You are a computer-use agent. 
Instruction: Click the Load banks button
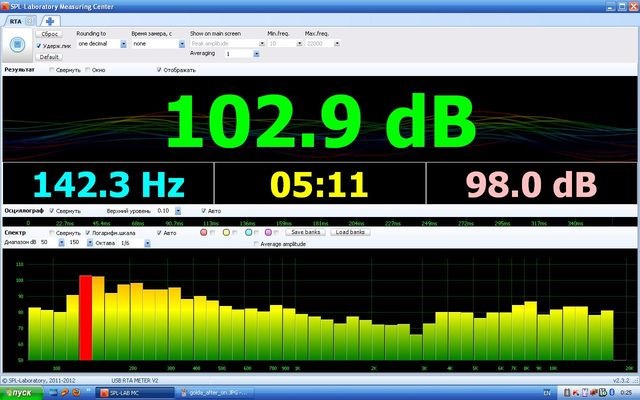[350, 232]
